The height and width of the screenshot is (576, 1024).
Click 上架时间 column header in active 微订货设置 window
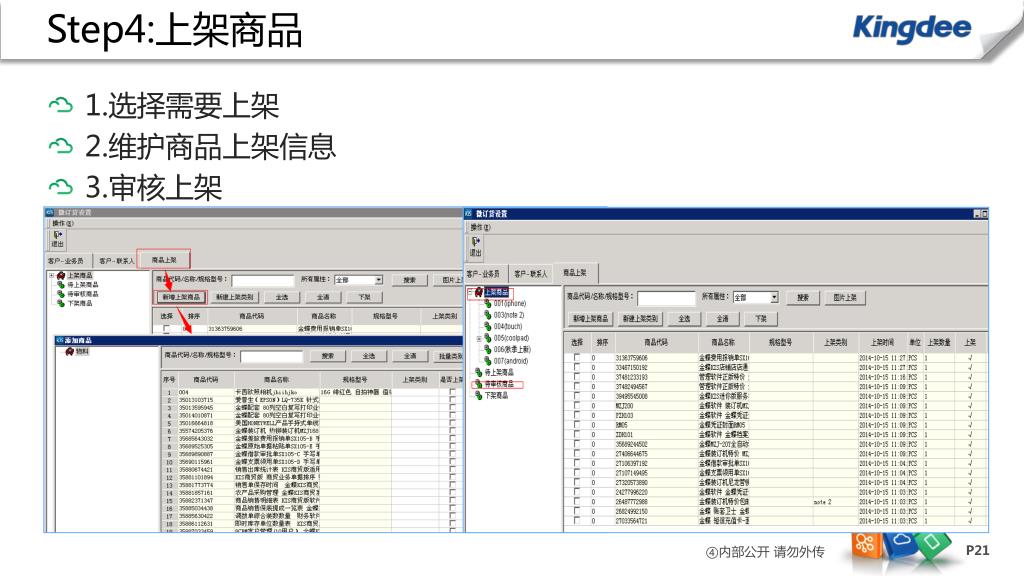[x=882, y=342]
